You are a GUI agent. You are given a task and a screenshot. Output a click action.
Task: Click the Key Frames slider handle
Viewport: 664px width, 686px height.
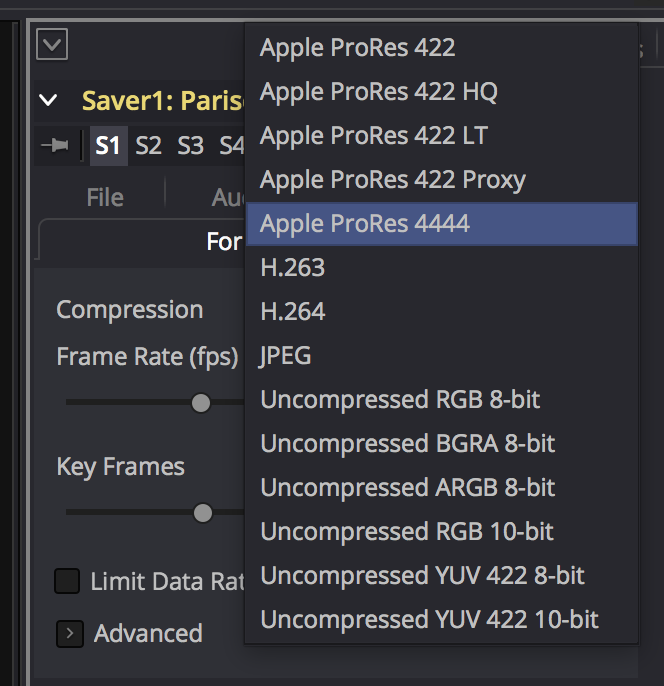pos(203,513)
